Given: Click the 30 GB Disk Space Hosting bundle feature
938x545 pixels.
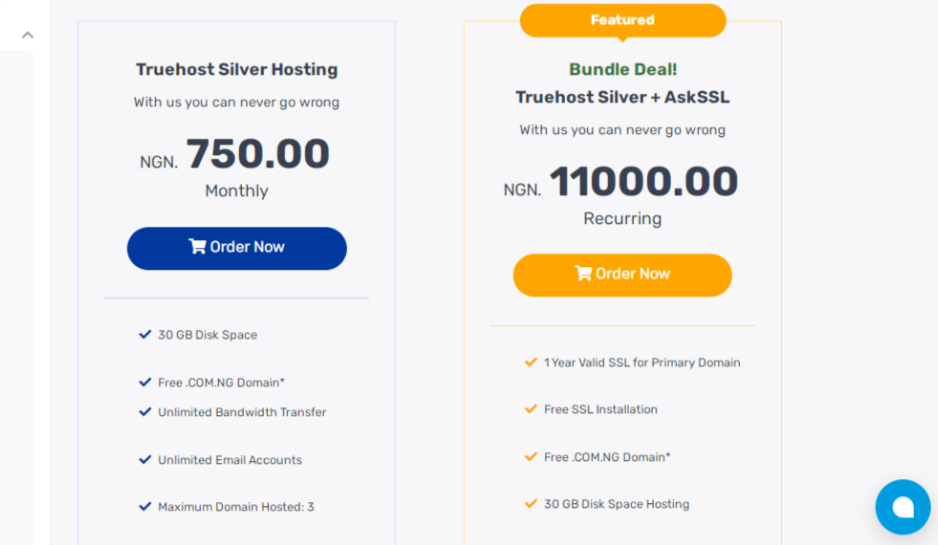Looking at the screenshot, I should [x=616, y=504].
